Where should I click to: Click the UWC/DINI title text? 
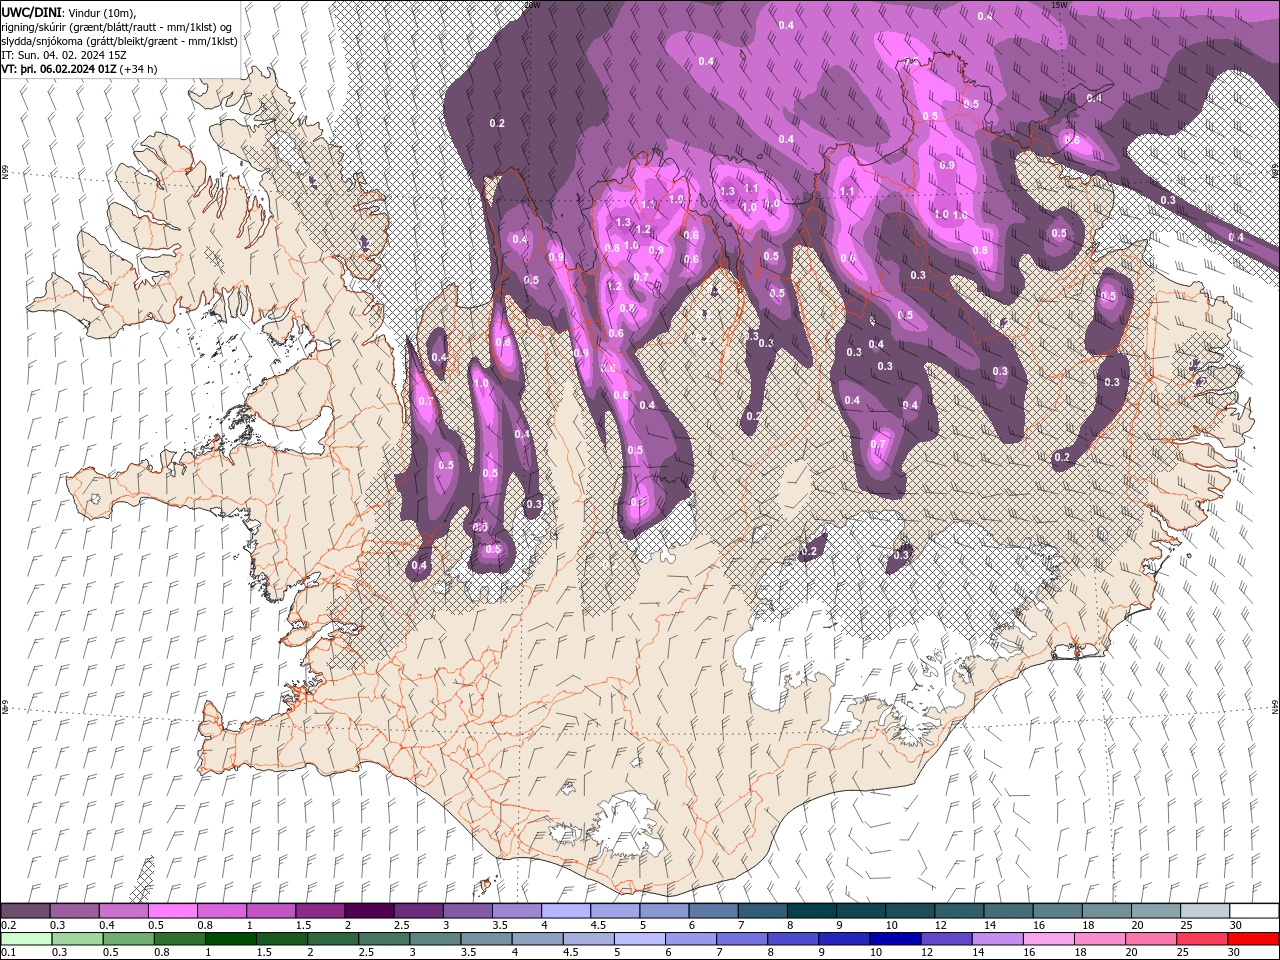[x=30, y=12]
